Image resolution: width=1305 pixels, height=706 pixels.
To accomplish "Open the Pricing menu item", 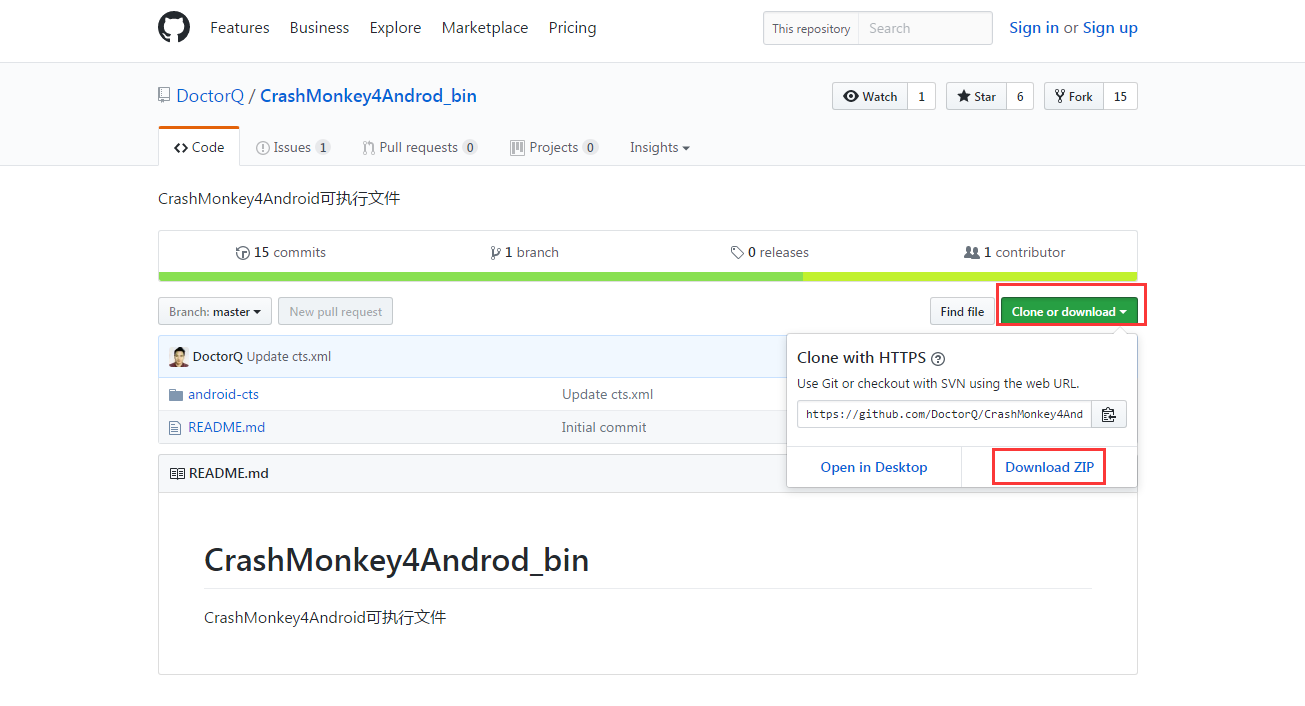I will click(573, 28).
